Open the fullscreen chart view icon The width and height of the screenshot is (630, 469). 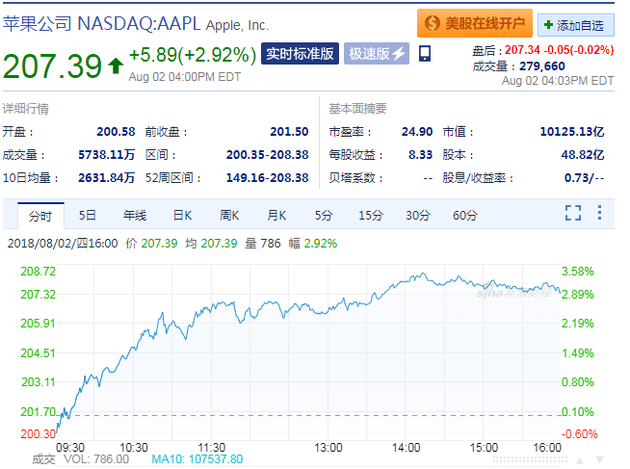[x=573, y=213]
